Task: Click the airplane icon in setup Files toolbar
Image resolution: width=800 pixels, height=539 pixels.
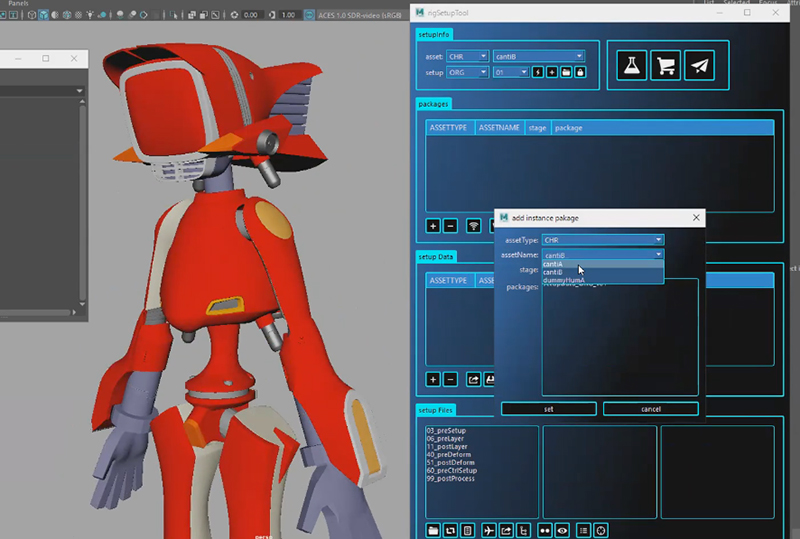Action: click(489, 531)
